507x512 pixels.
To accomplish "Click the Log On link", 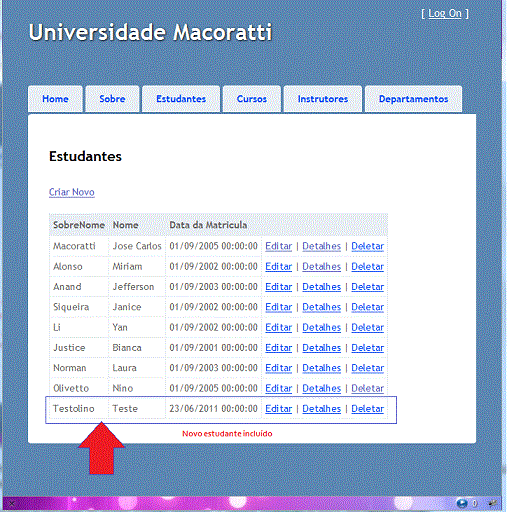I will pyautogui.click(x=445, y=14).
